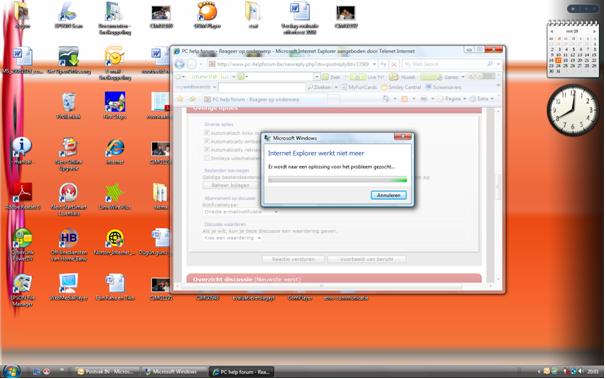Toggle the second automatic option checkbox
This screenshot has width=606, height=379.
click(207, 141)
